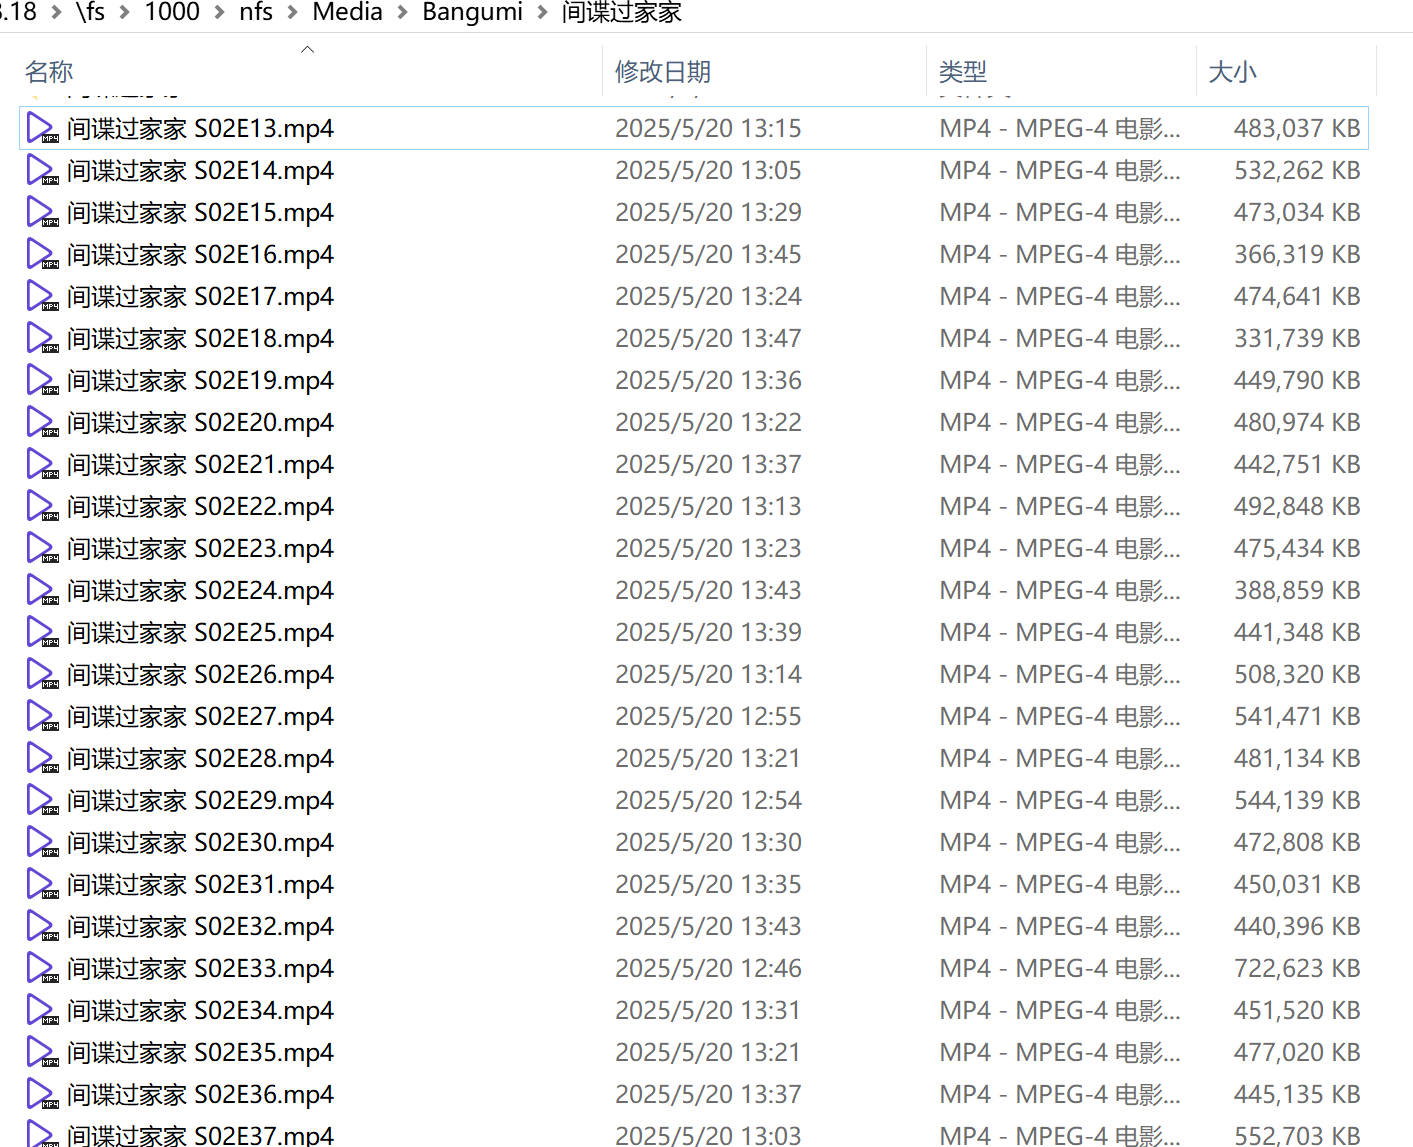Select file 间谍过家家 S02E13.mp4
This screenshot has height=1147, width=1413.
[693, 128]
